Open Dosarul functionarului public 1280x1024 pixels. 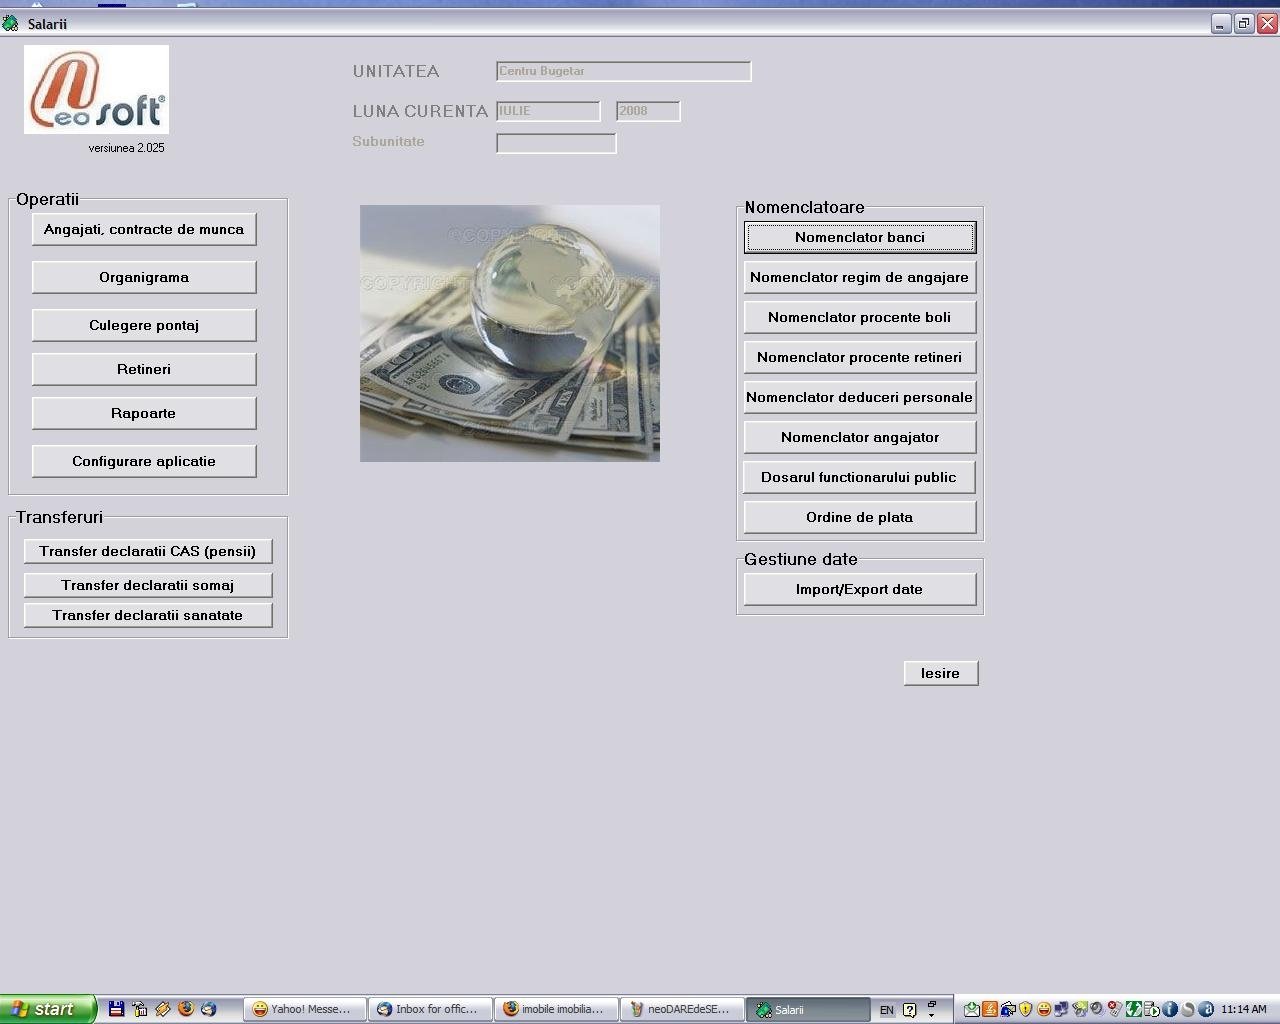pos(860,477)
